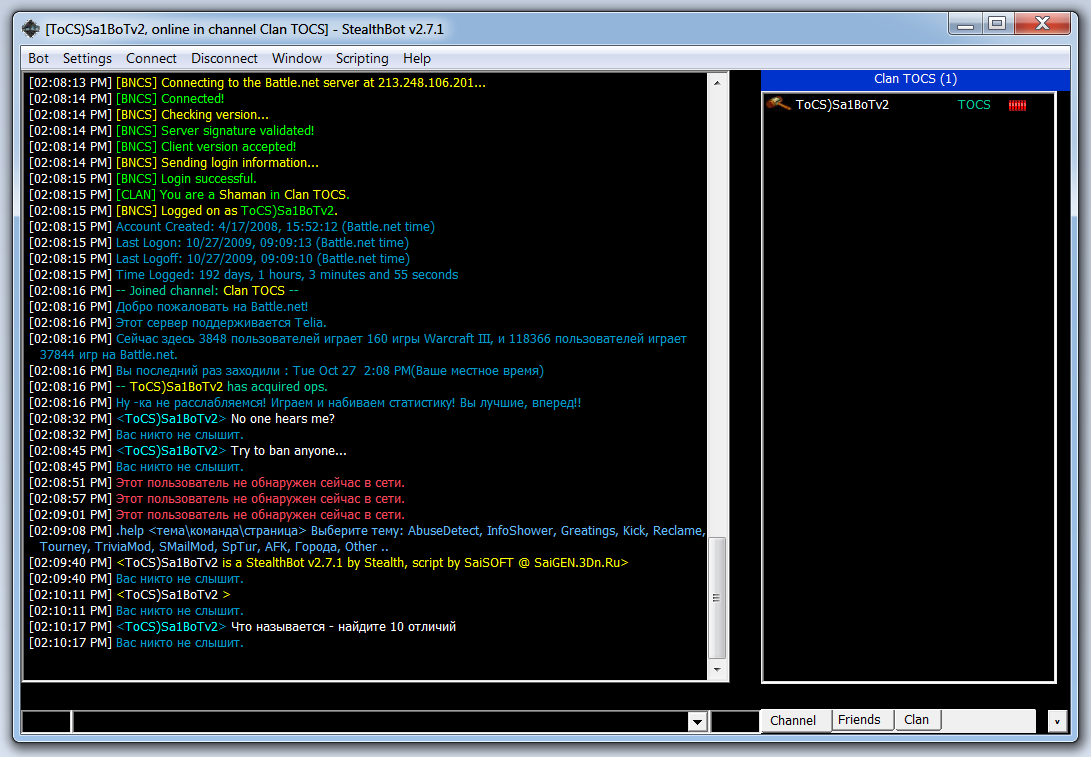
Task: Click the StealthBot icon in the title bar
Action: (31, 29)
